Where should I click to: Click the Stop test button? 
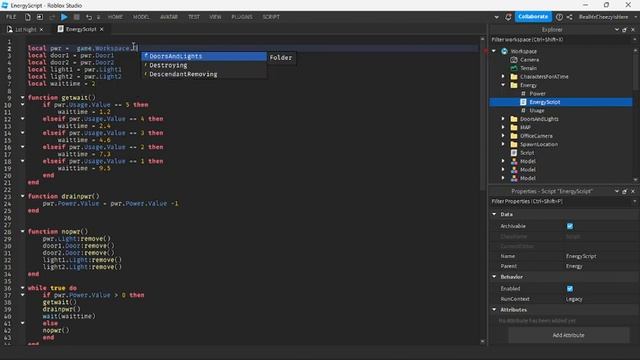[77, 17]
